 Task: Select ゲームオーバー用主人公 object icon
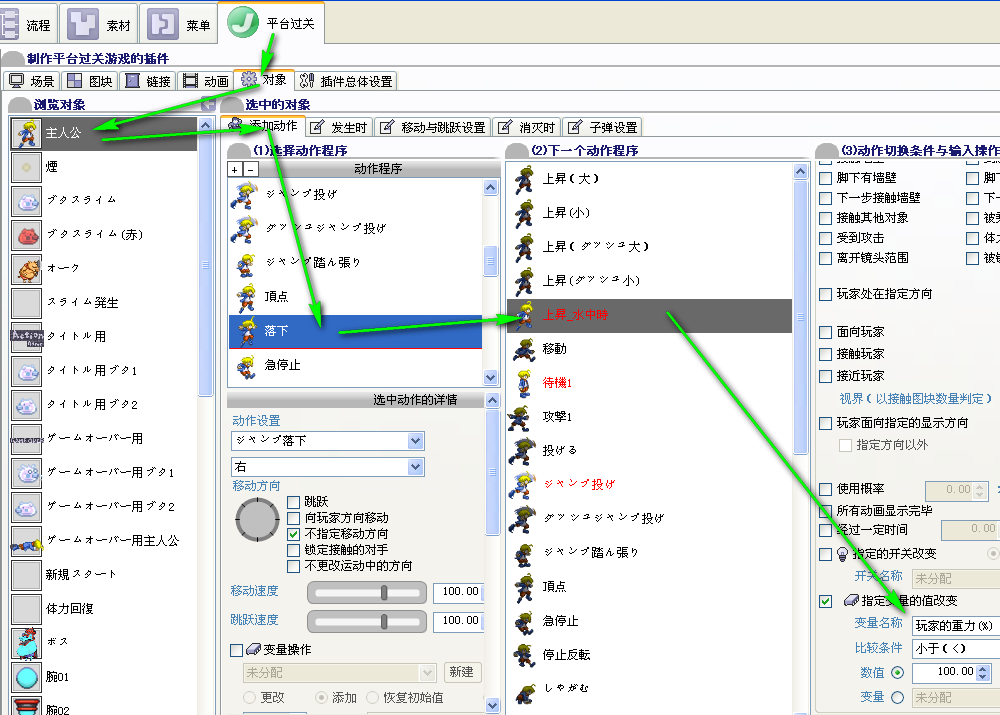26,541
